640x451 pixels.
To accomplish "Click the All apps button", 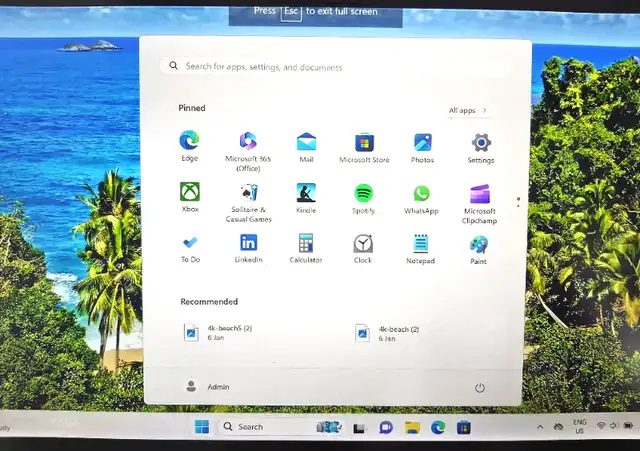I will point(468,110).
